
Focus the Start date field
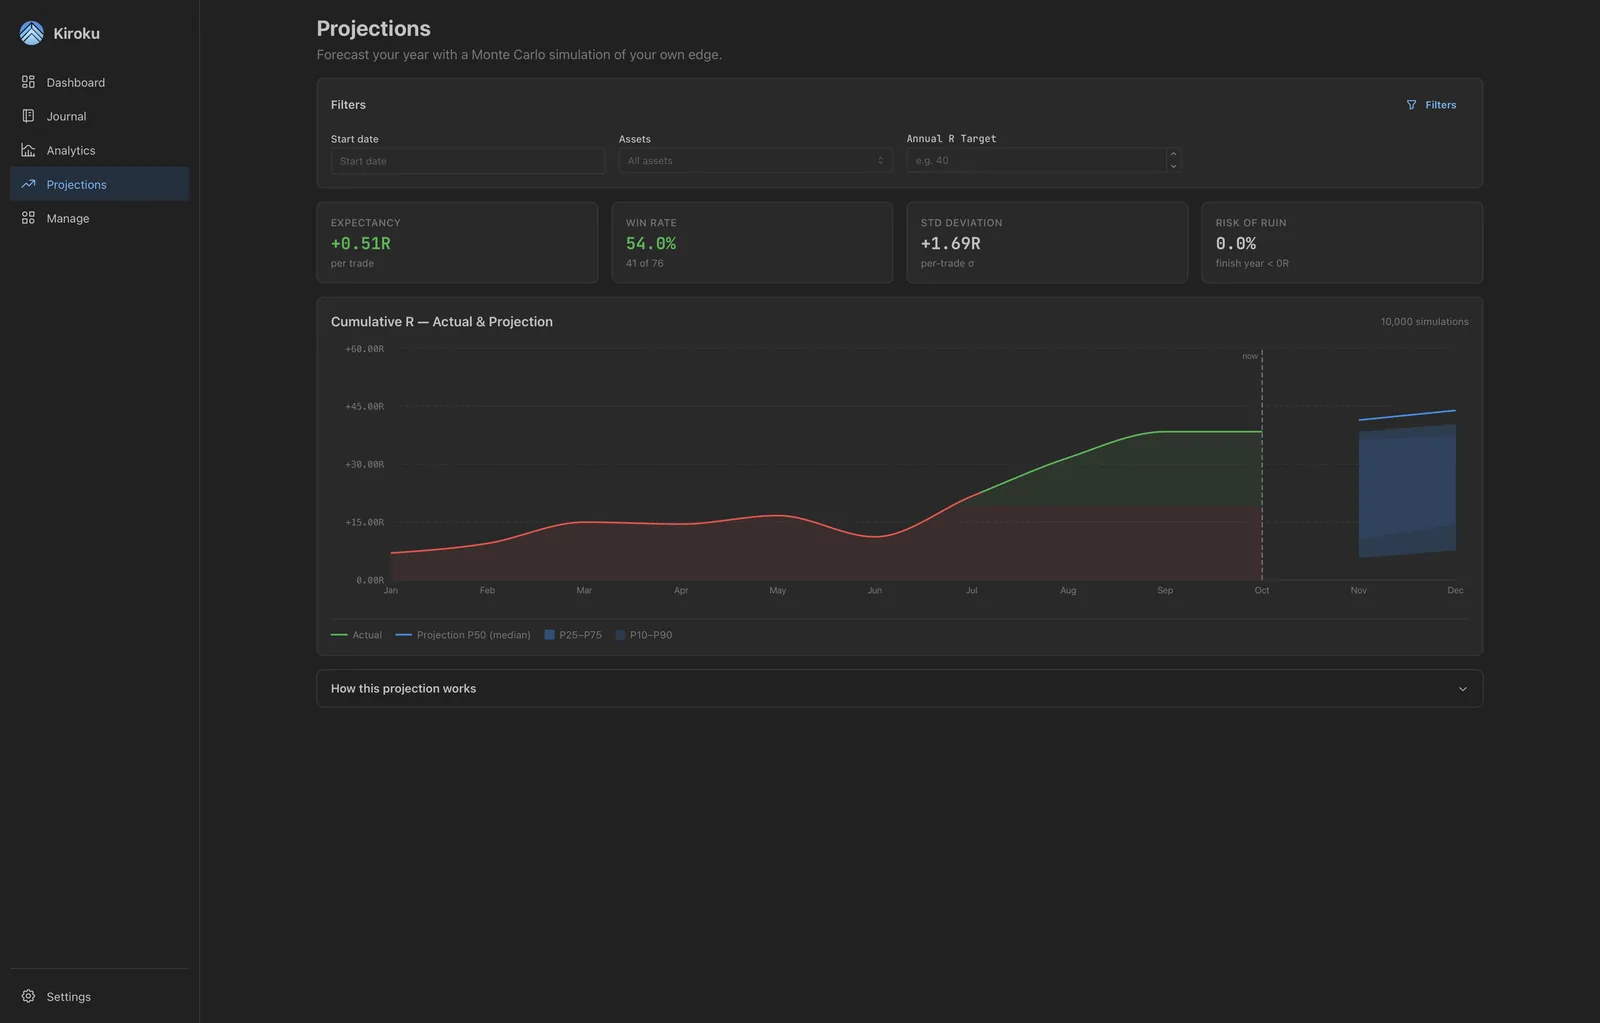tap(467, 161)
